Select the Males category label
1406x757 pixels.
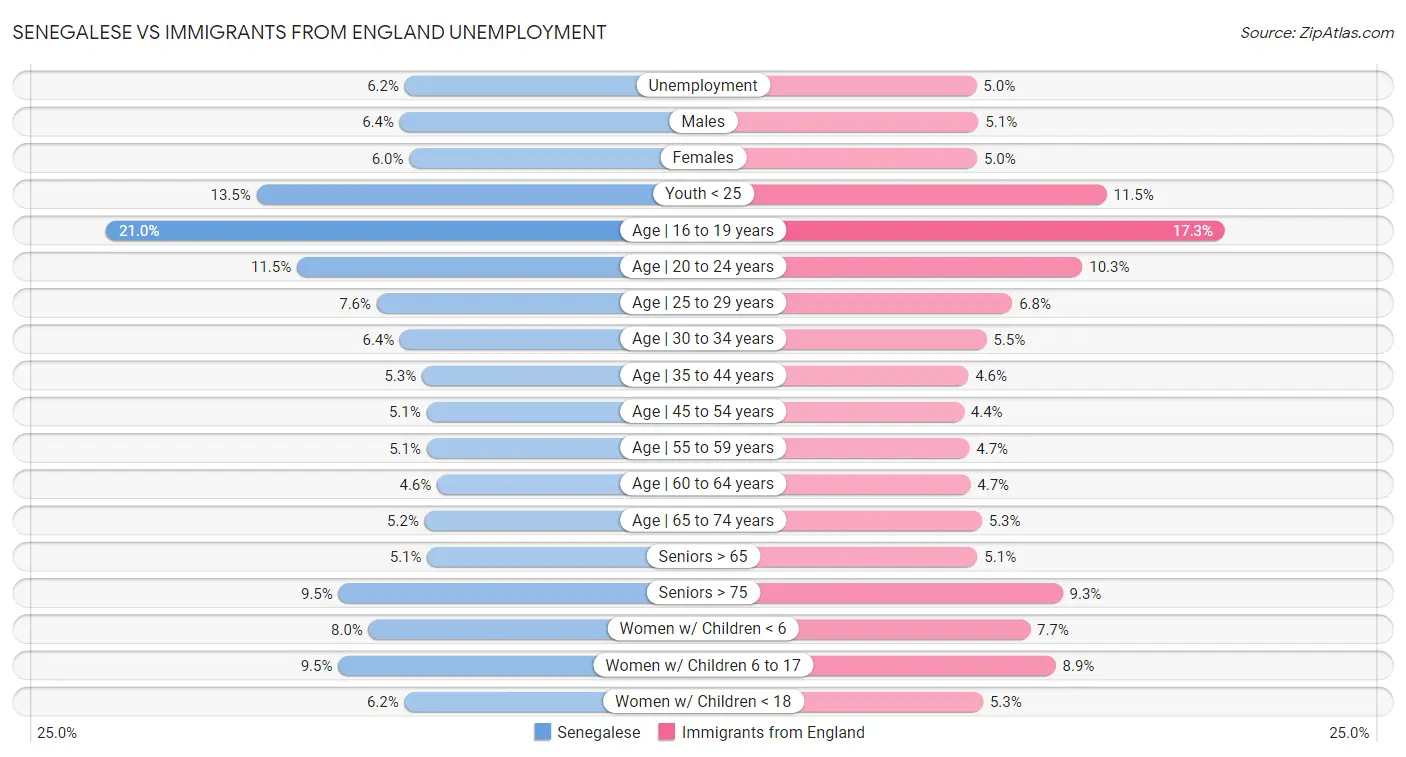point(703,122)
